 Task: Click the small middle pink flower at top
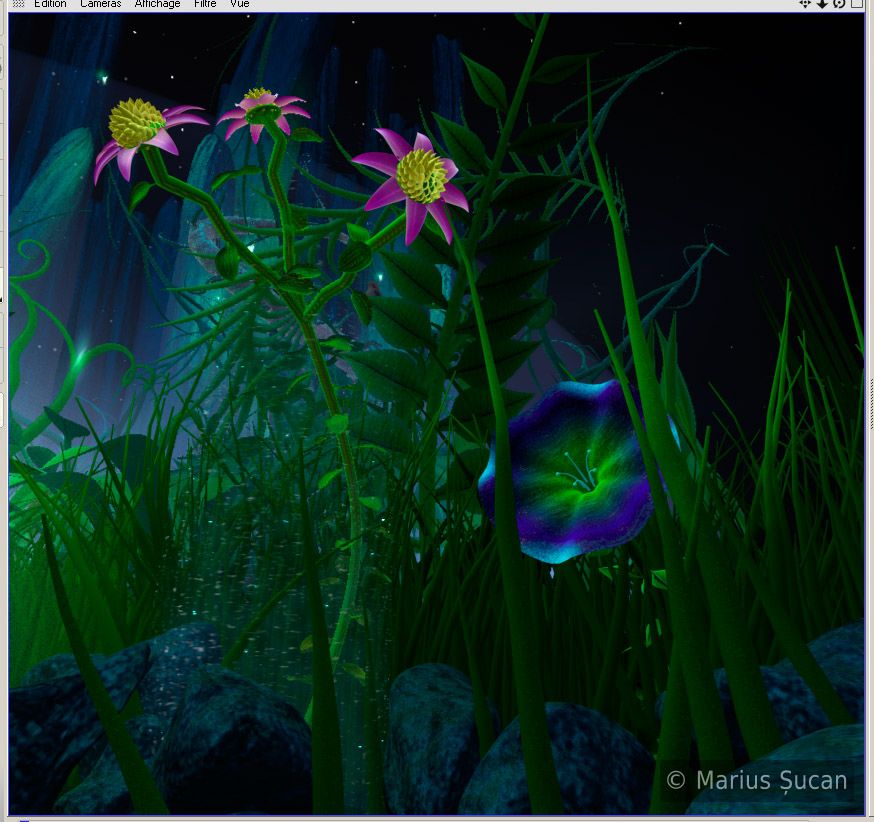click(x=262, y=108)
